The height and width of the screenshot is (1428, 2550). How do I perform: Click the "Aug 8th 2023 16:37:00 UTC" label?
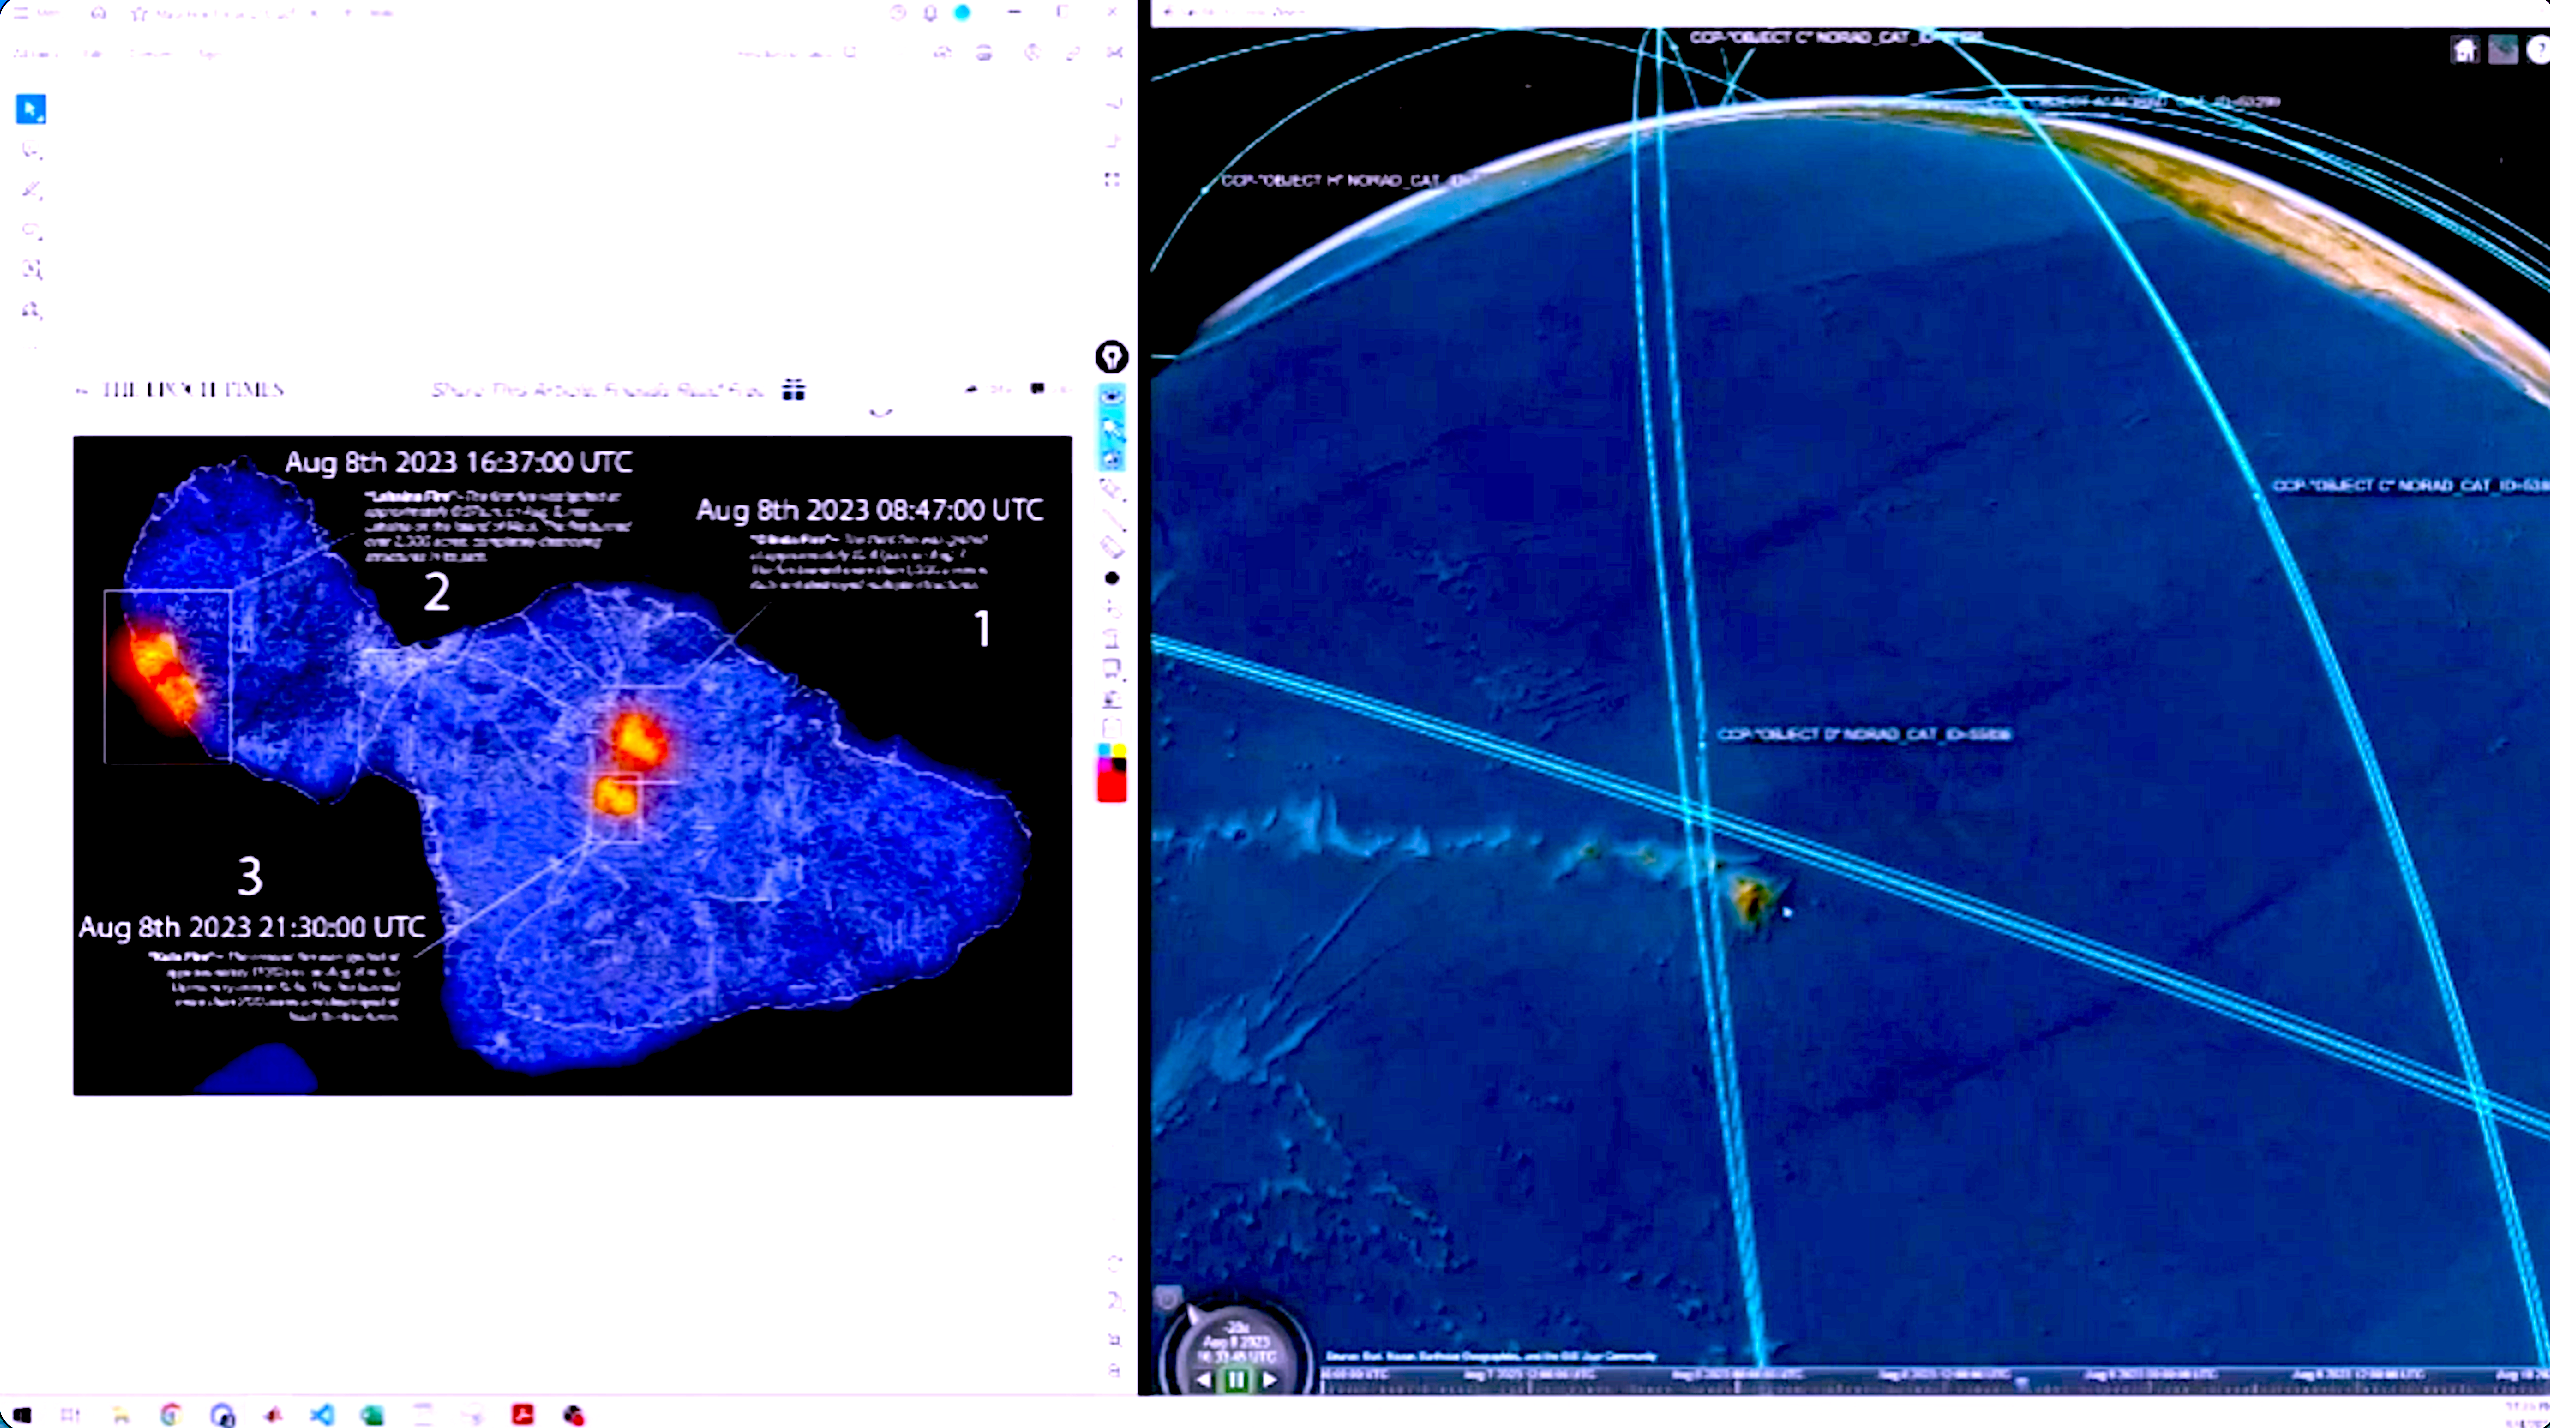pyautogui.click(x=459, y=462)
